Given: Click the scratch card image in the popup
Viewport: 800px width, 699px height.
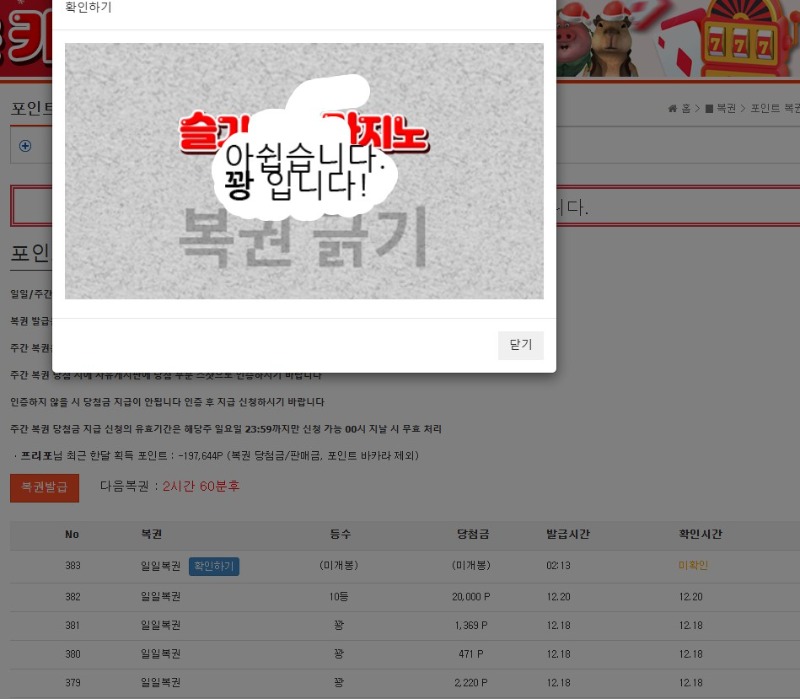Looking at the screenshot, I should (304, 171).
